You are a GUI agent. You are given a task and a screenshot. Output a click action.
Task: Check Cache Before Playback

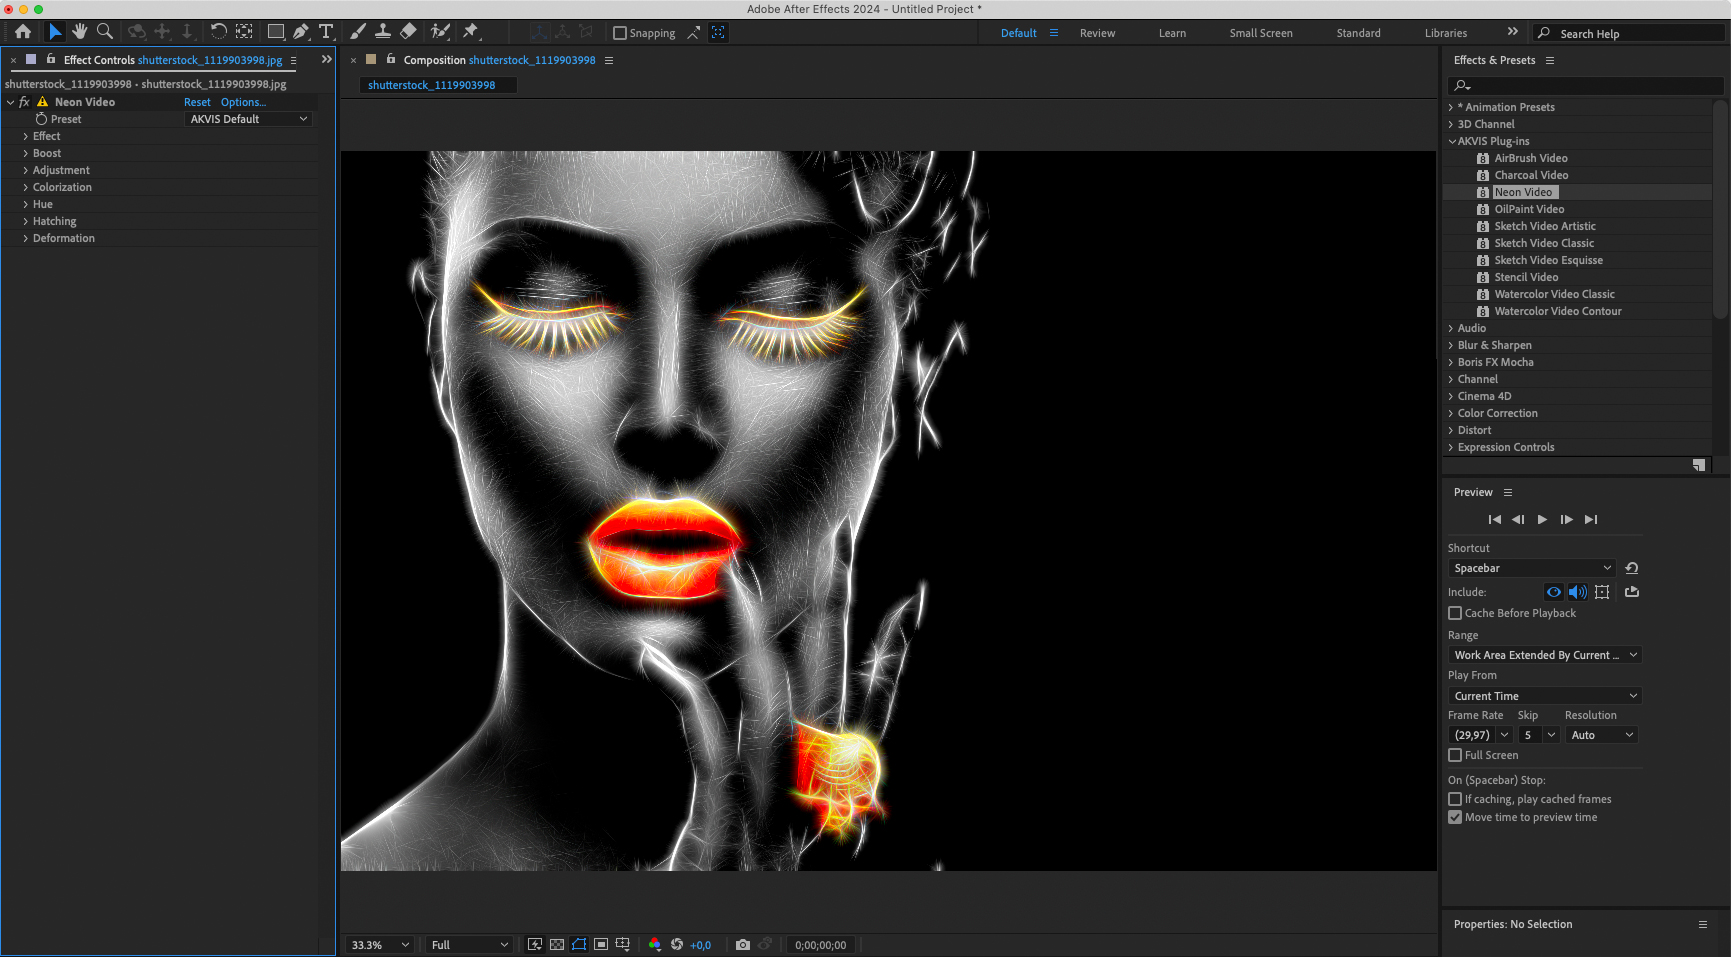tap(1455, 613)
